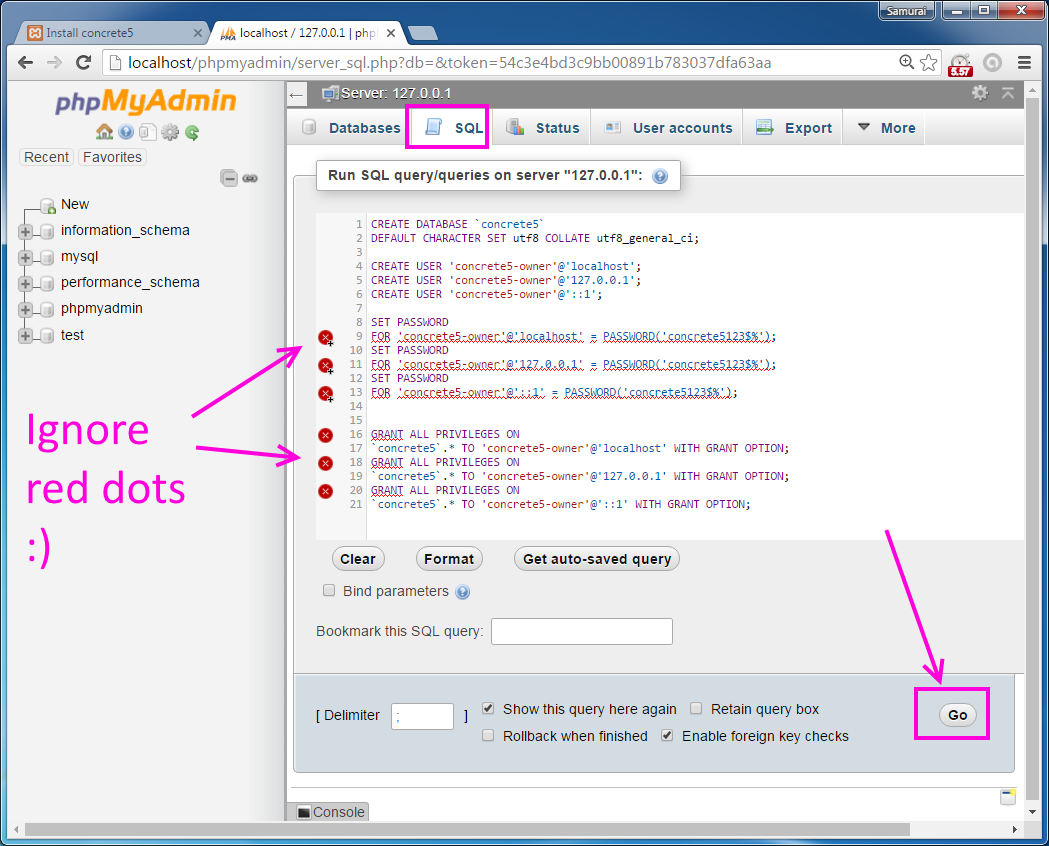Image resolution: width=1049 pixels, height=846 pixels.
Task: Open the More dropdown tab
Action: pyautogui.click(x=885, y=128)
